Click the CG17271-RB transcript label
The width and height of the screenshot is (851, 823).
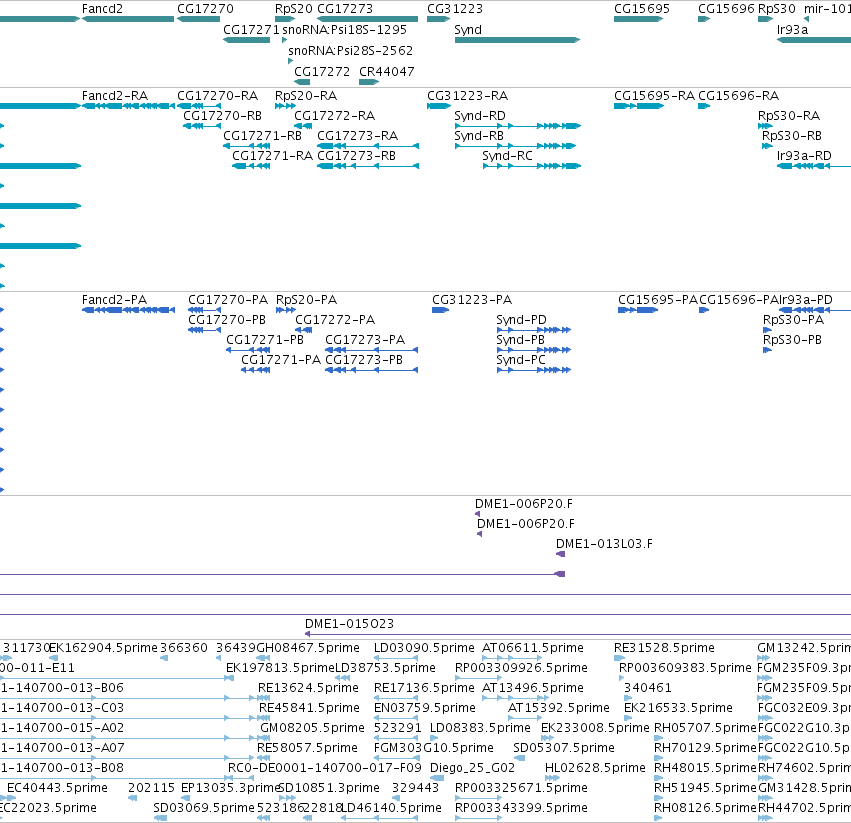(263, 136)
